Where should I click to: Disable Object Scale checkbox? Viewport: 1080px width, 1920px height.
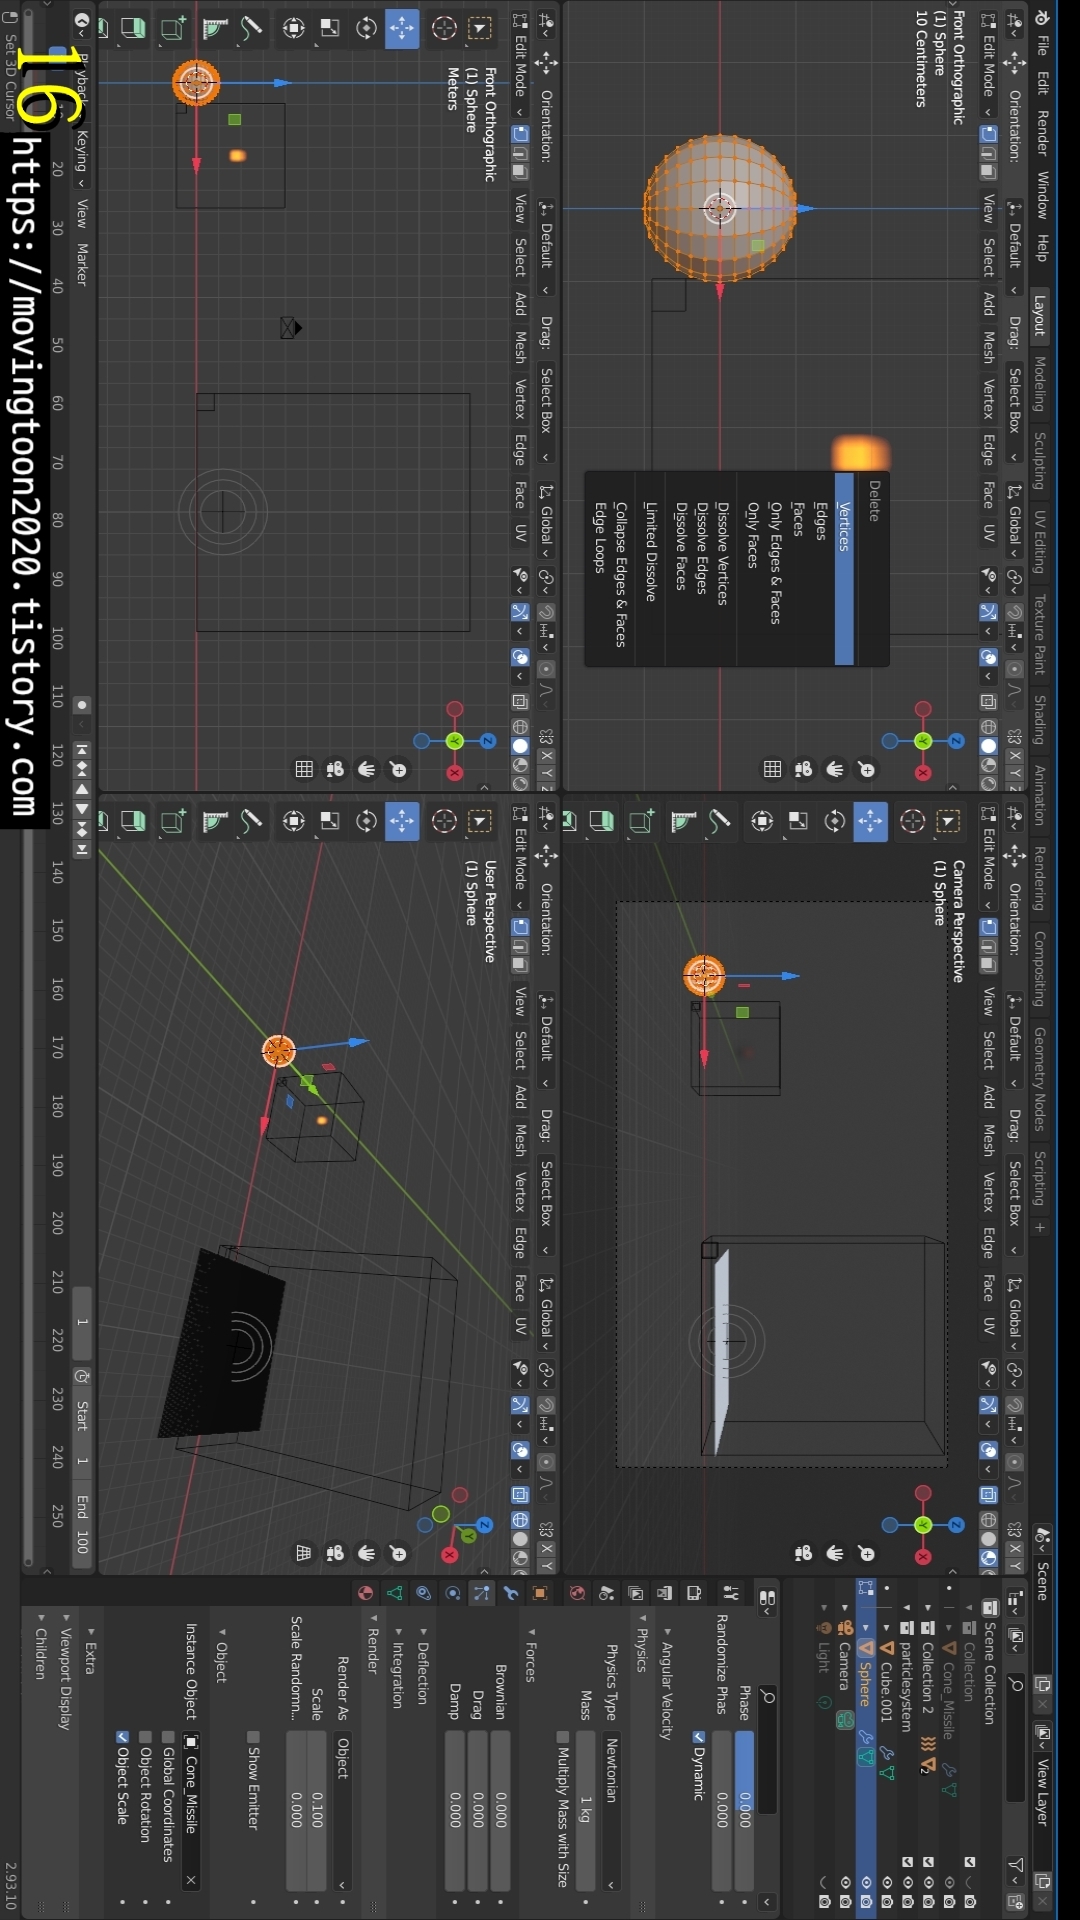[x=122, y=1737]
